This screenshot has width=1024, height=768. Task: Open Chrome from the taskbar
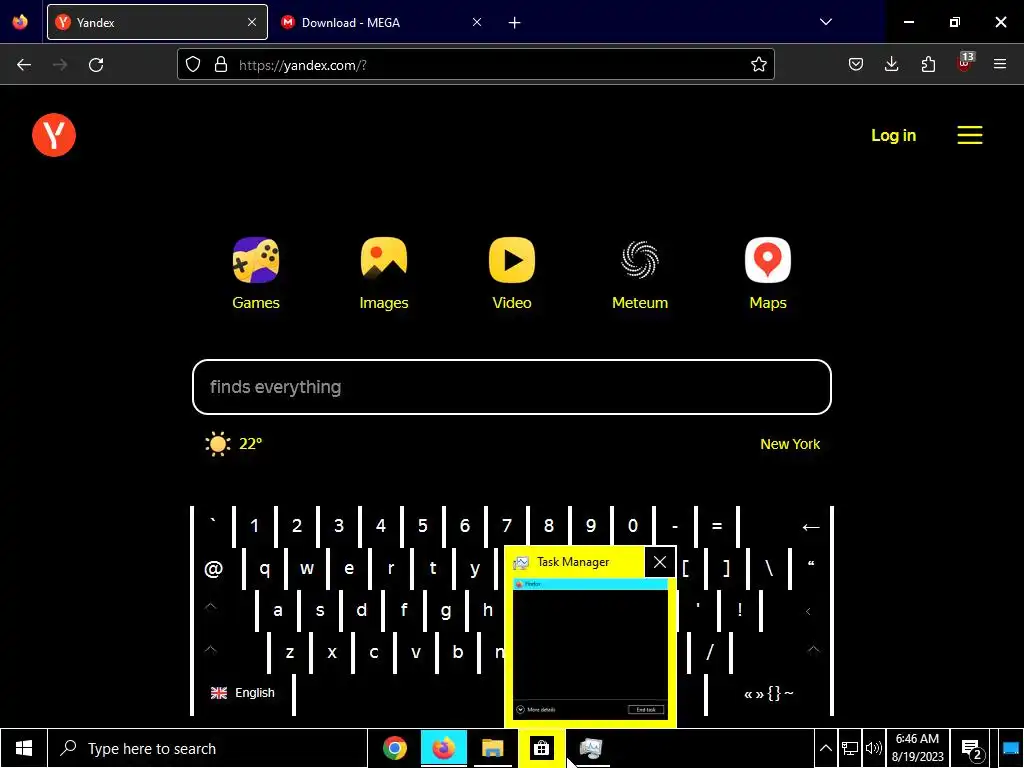tap(395, 748)
